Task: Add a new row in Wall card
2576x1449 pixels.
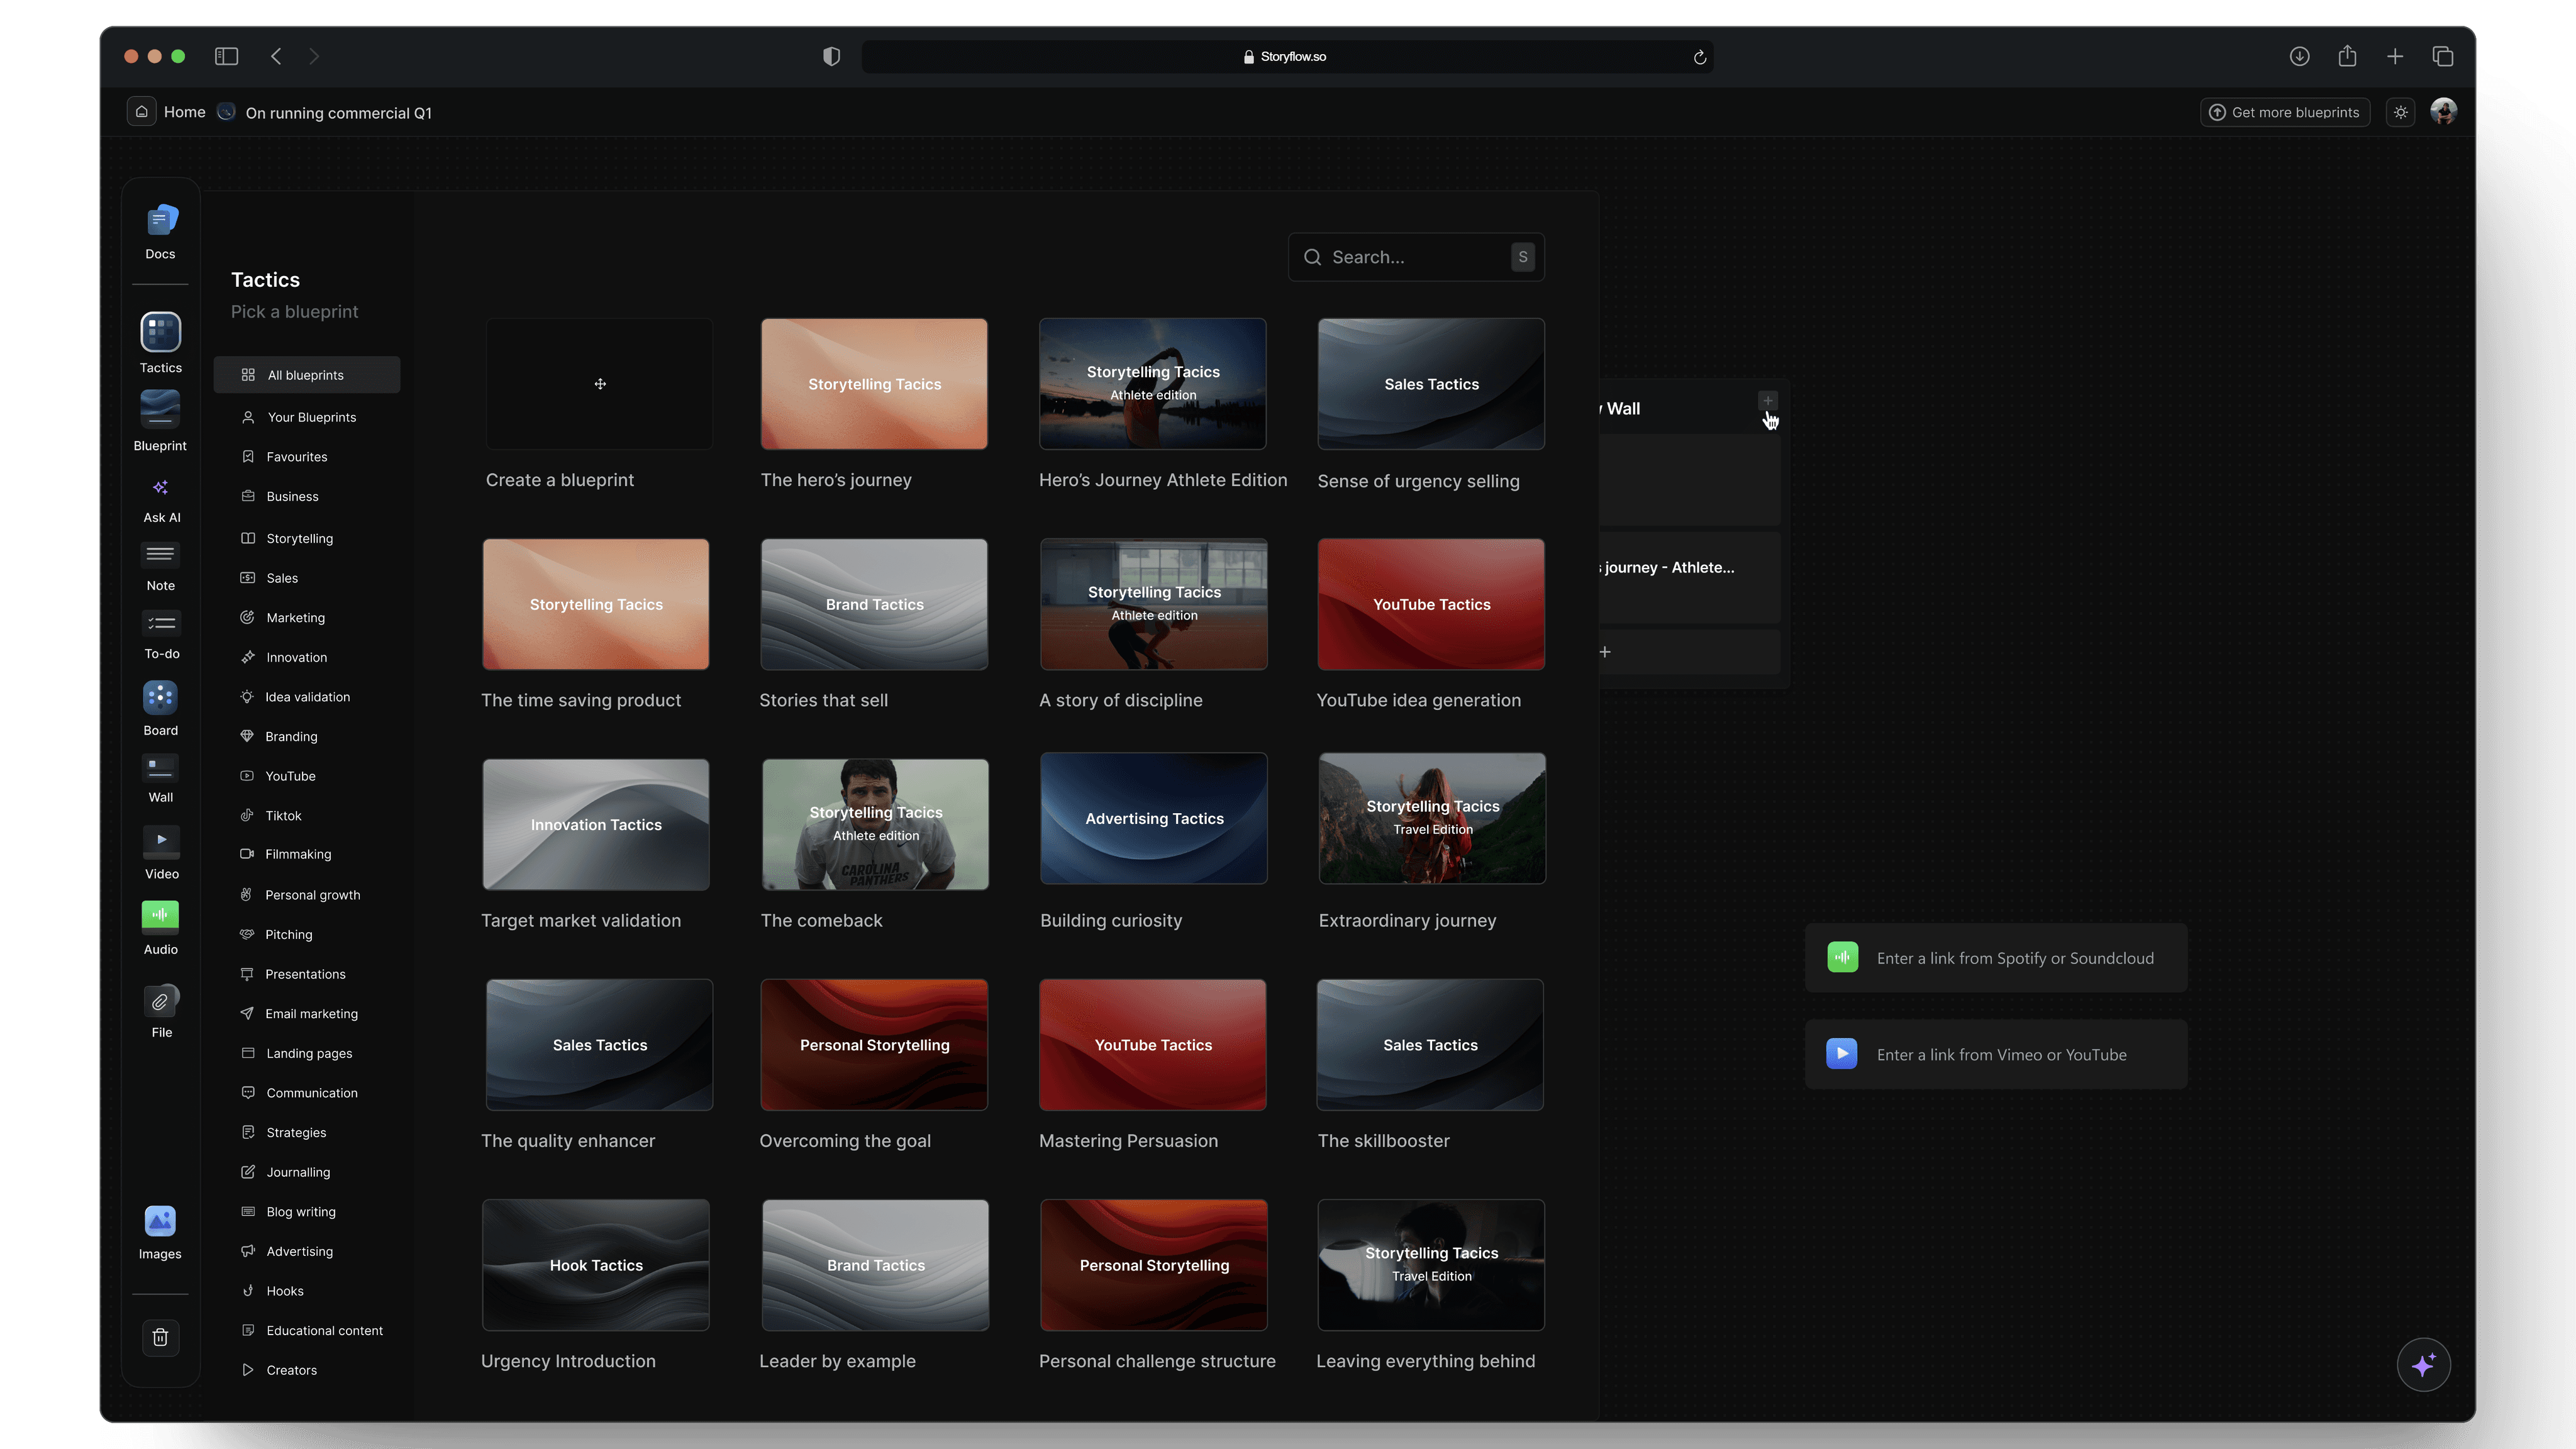Action: pos(1605,652)
